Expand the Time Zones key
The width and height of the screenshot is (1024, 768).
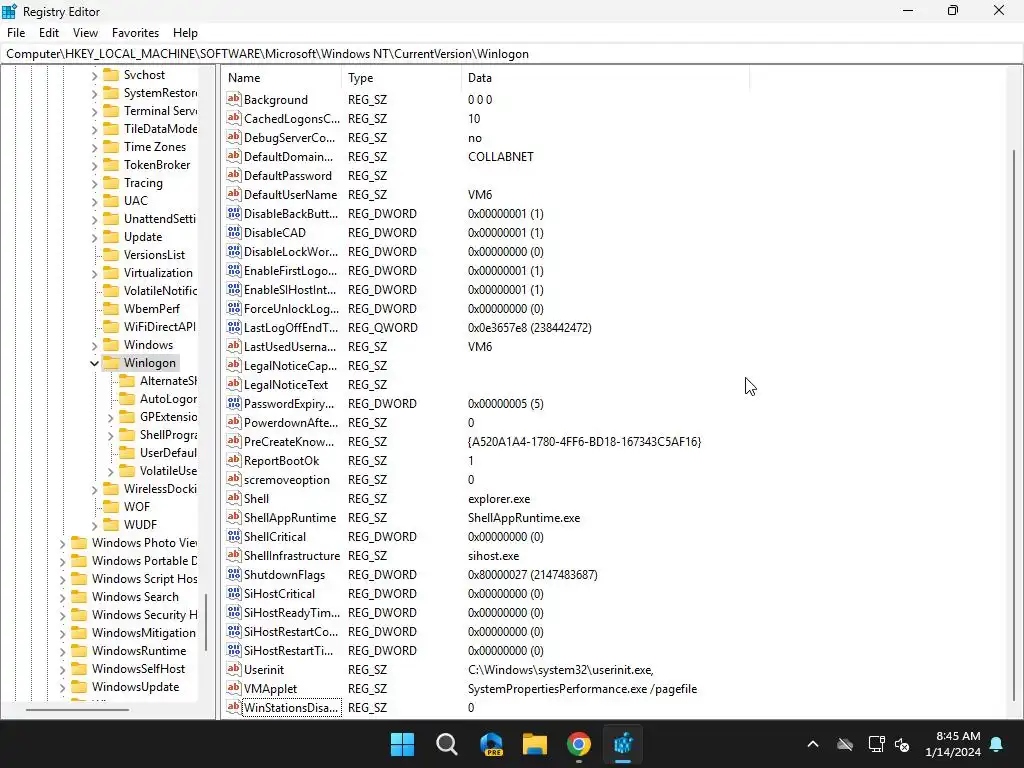pyautogui.click(x=94, y=147)
